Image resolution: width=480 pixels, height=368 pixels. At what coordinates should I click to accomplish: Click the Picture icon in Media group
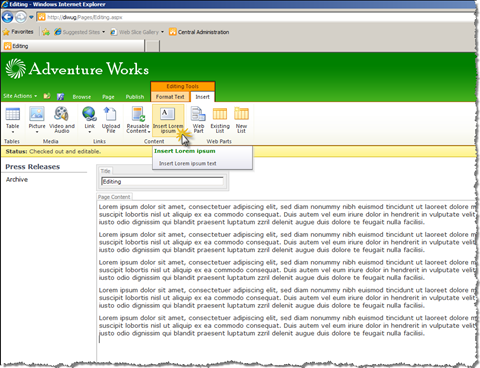(37, 114)
